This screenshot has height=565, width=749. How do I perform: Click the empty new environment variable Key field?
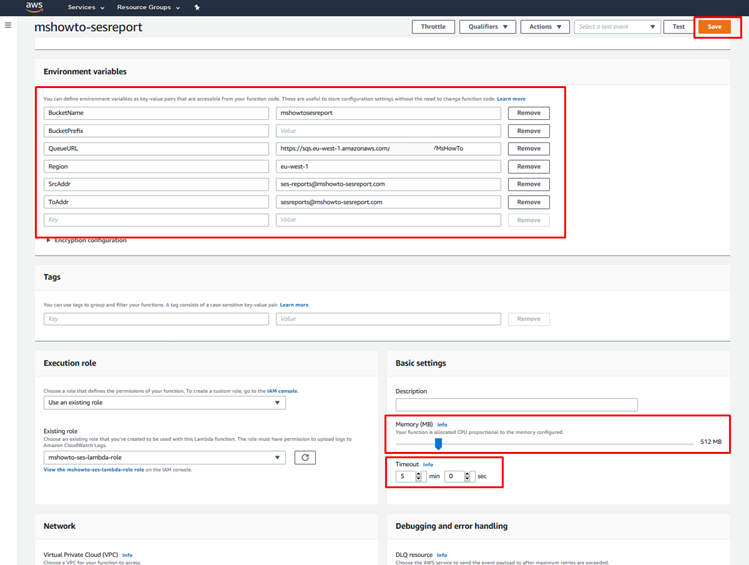coord(156,220)
